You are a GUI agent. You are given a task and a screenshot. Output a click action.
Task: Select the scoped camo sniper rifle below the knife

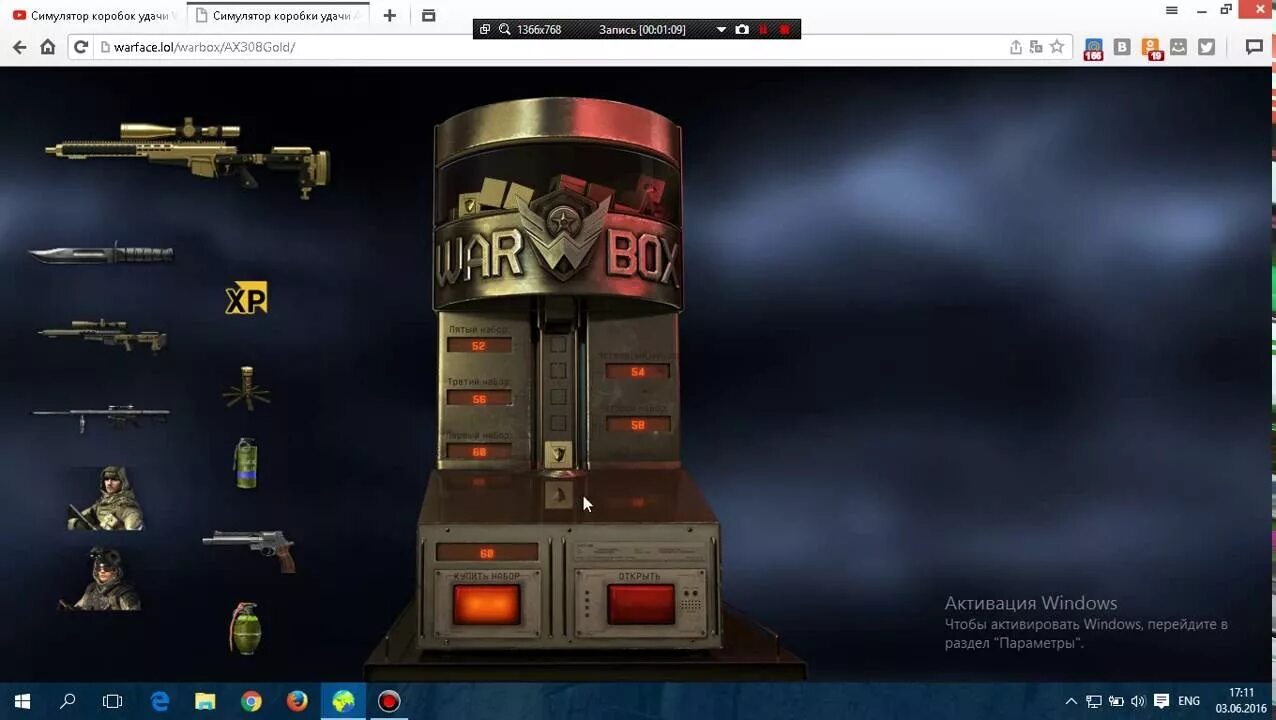101,334
